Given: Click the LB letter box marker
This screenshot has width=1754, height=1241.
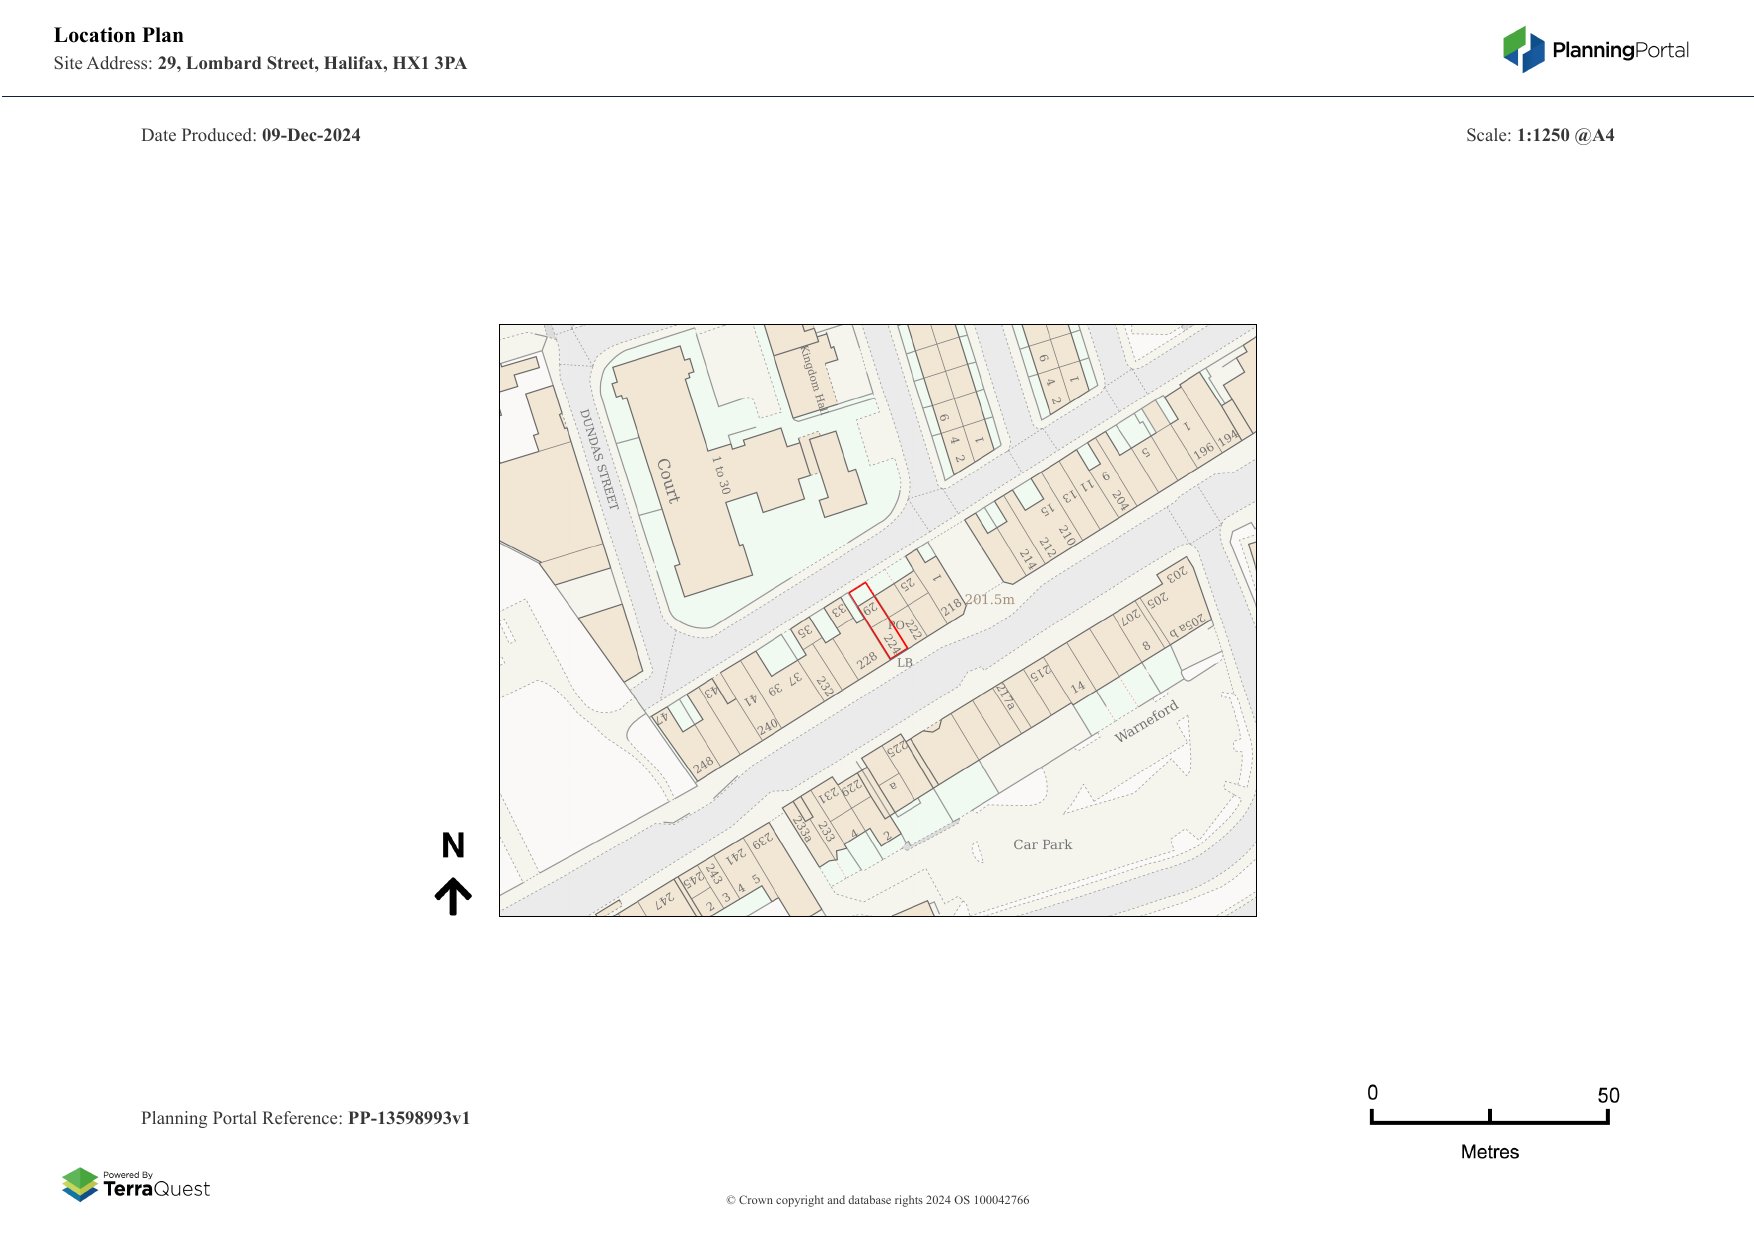Looking at the screenshot, I should click(x=905, y=662).
